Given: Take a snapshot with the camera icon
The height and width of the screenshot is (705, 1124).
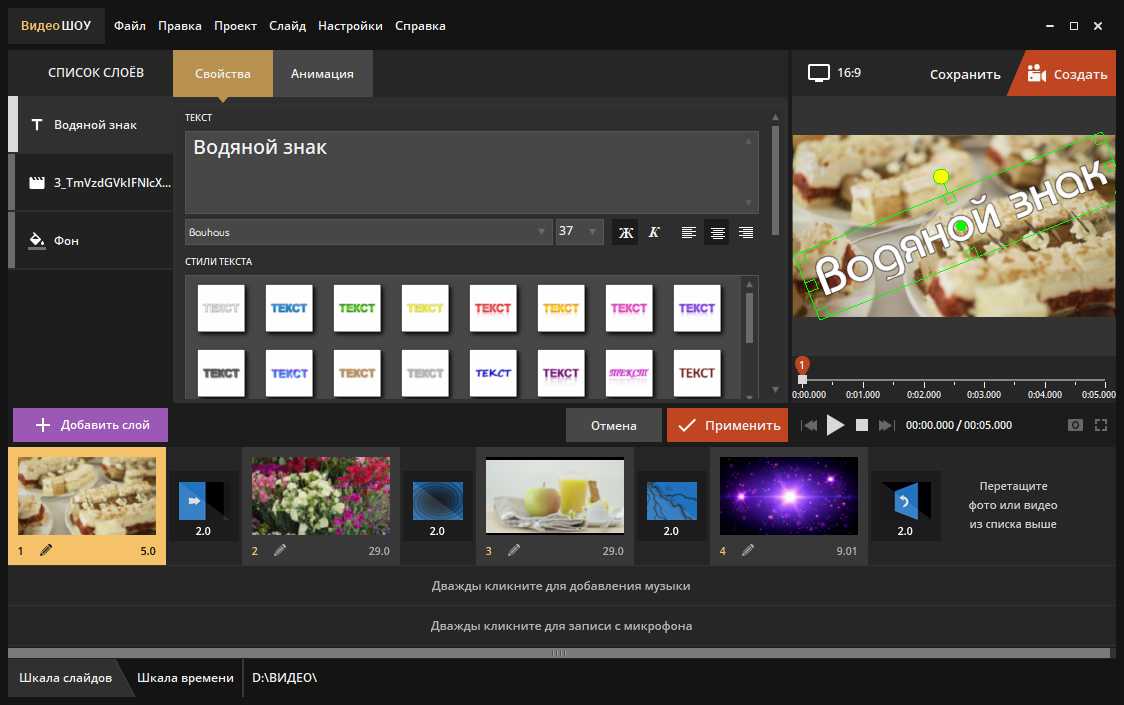Looking at the screenshot, I should [1075, 425].
